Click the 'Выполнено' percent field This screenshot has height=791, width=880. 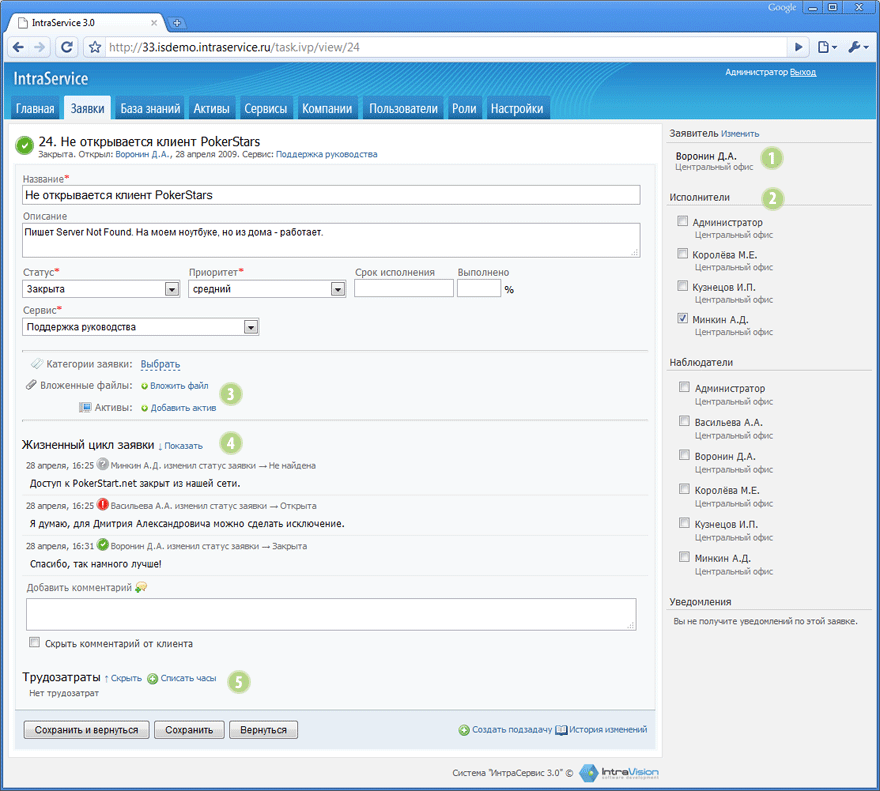pyautogui.click(x=479, y=289)
